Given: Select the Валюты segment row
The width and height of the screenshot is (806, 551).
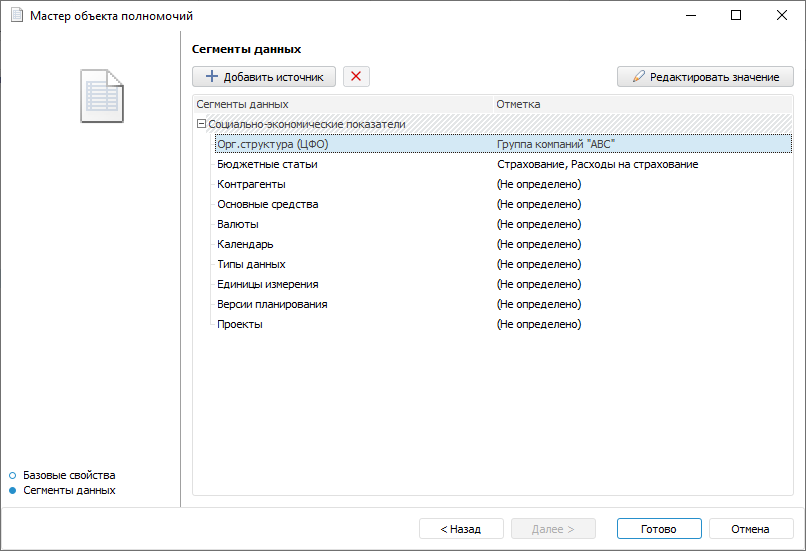Looking at the screenshot, I should (x=238, y=224).
